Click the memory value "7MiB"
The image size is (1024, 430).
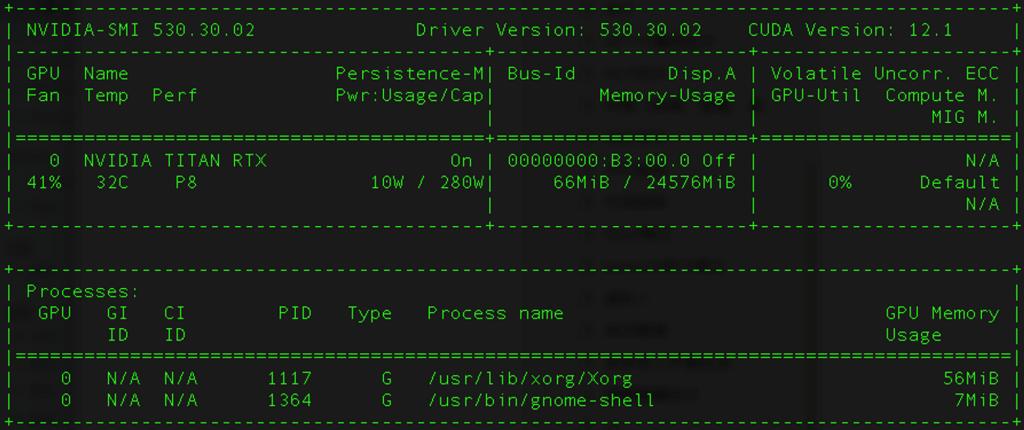(976, 400)
